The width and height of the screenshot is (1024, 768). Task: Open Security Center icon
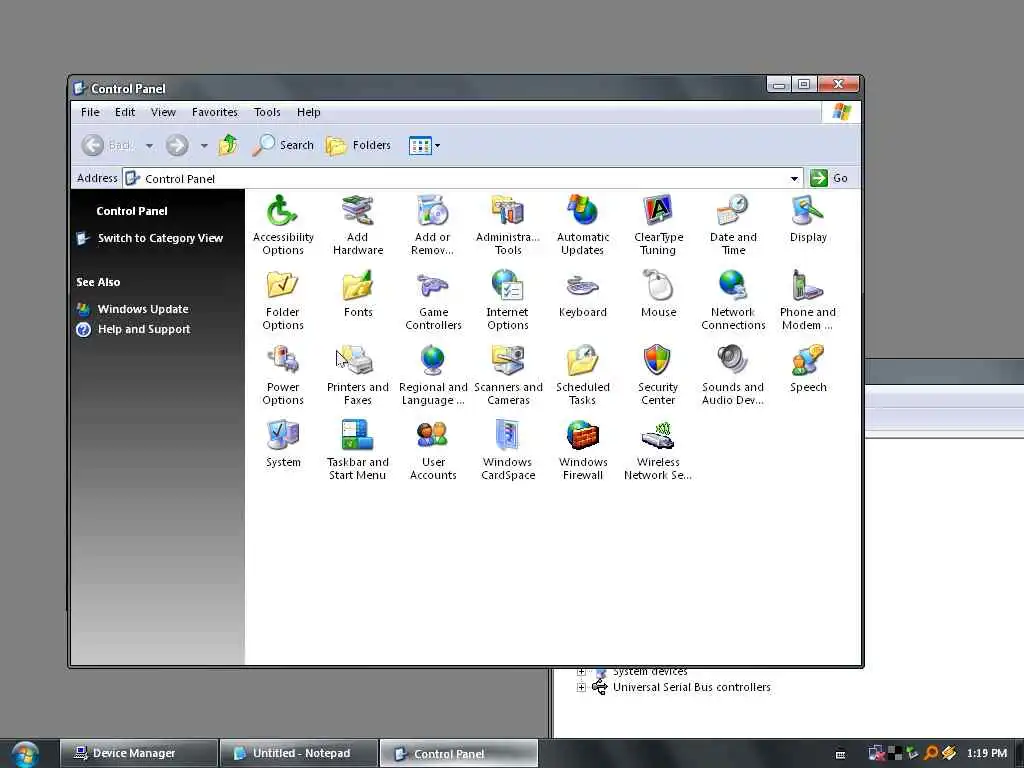click(x=658, y=376)
